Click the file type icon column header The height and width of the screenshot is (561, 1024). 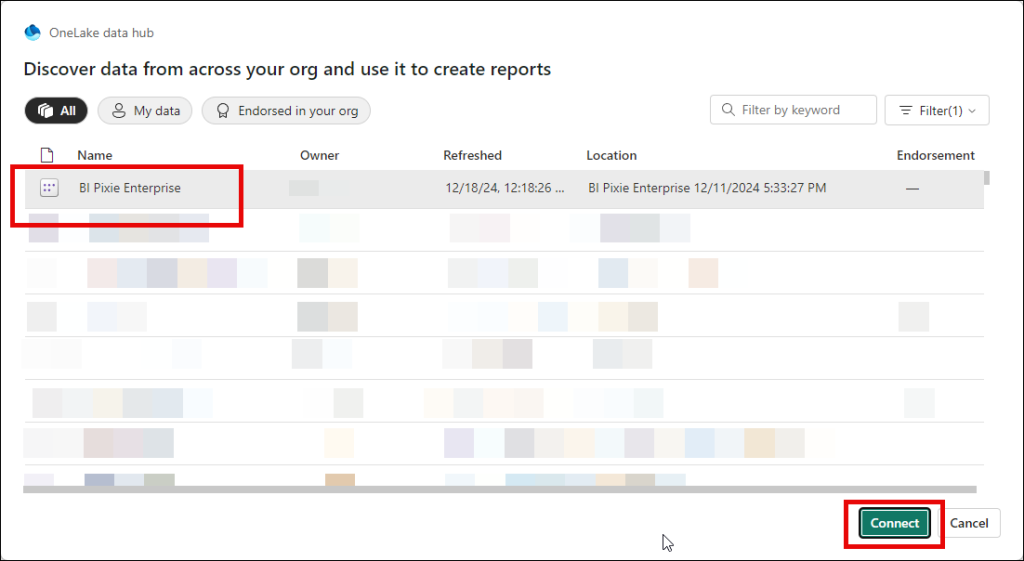click(46, 155)
